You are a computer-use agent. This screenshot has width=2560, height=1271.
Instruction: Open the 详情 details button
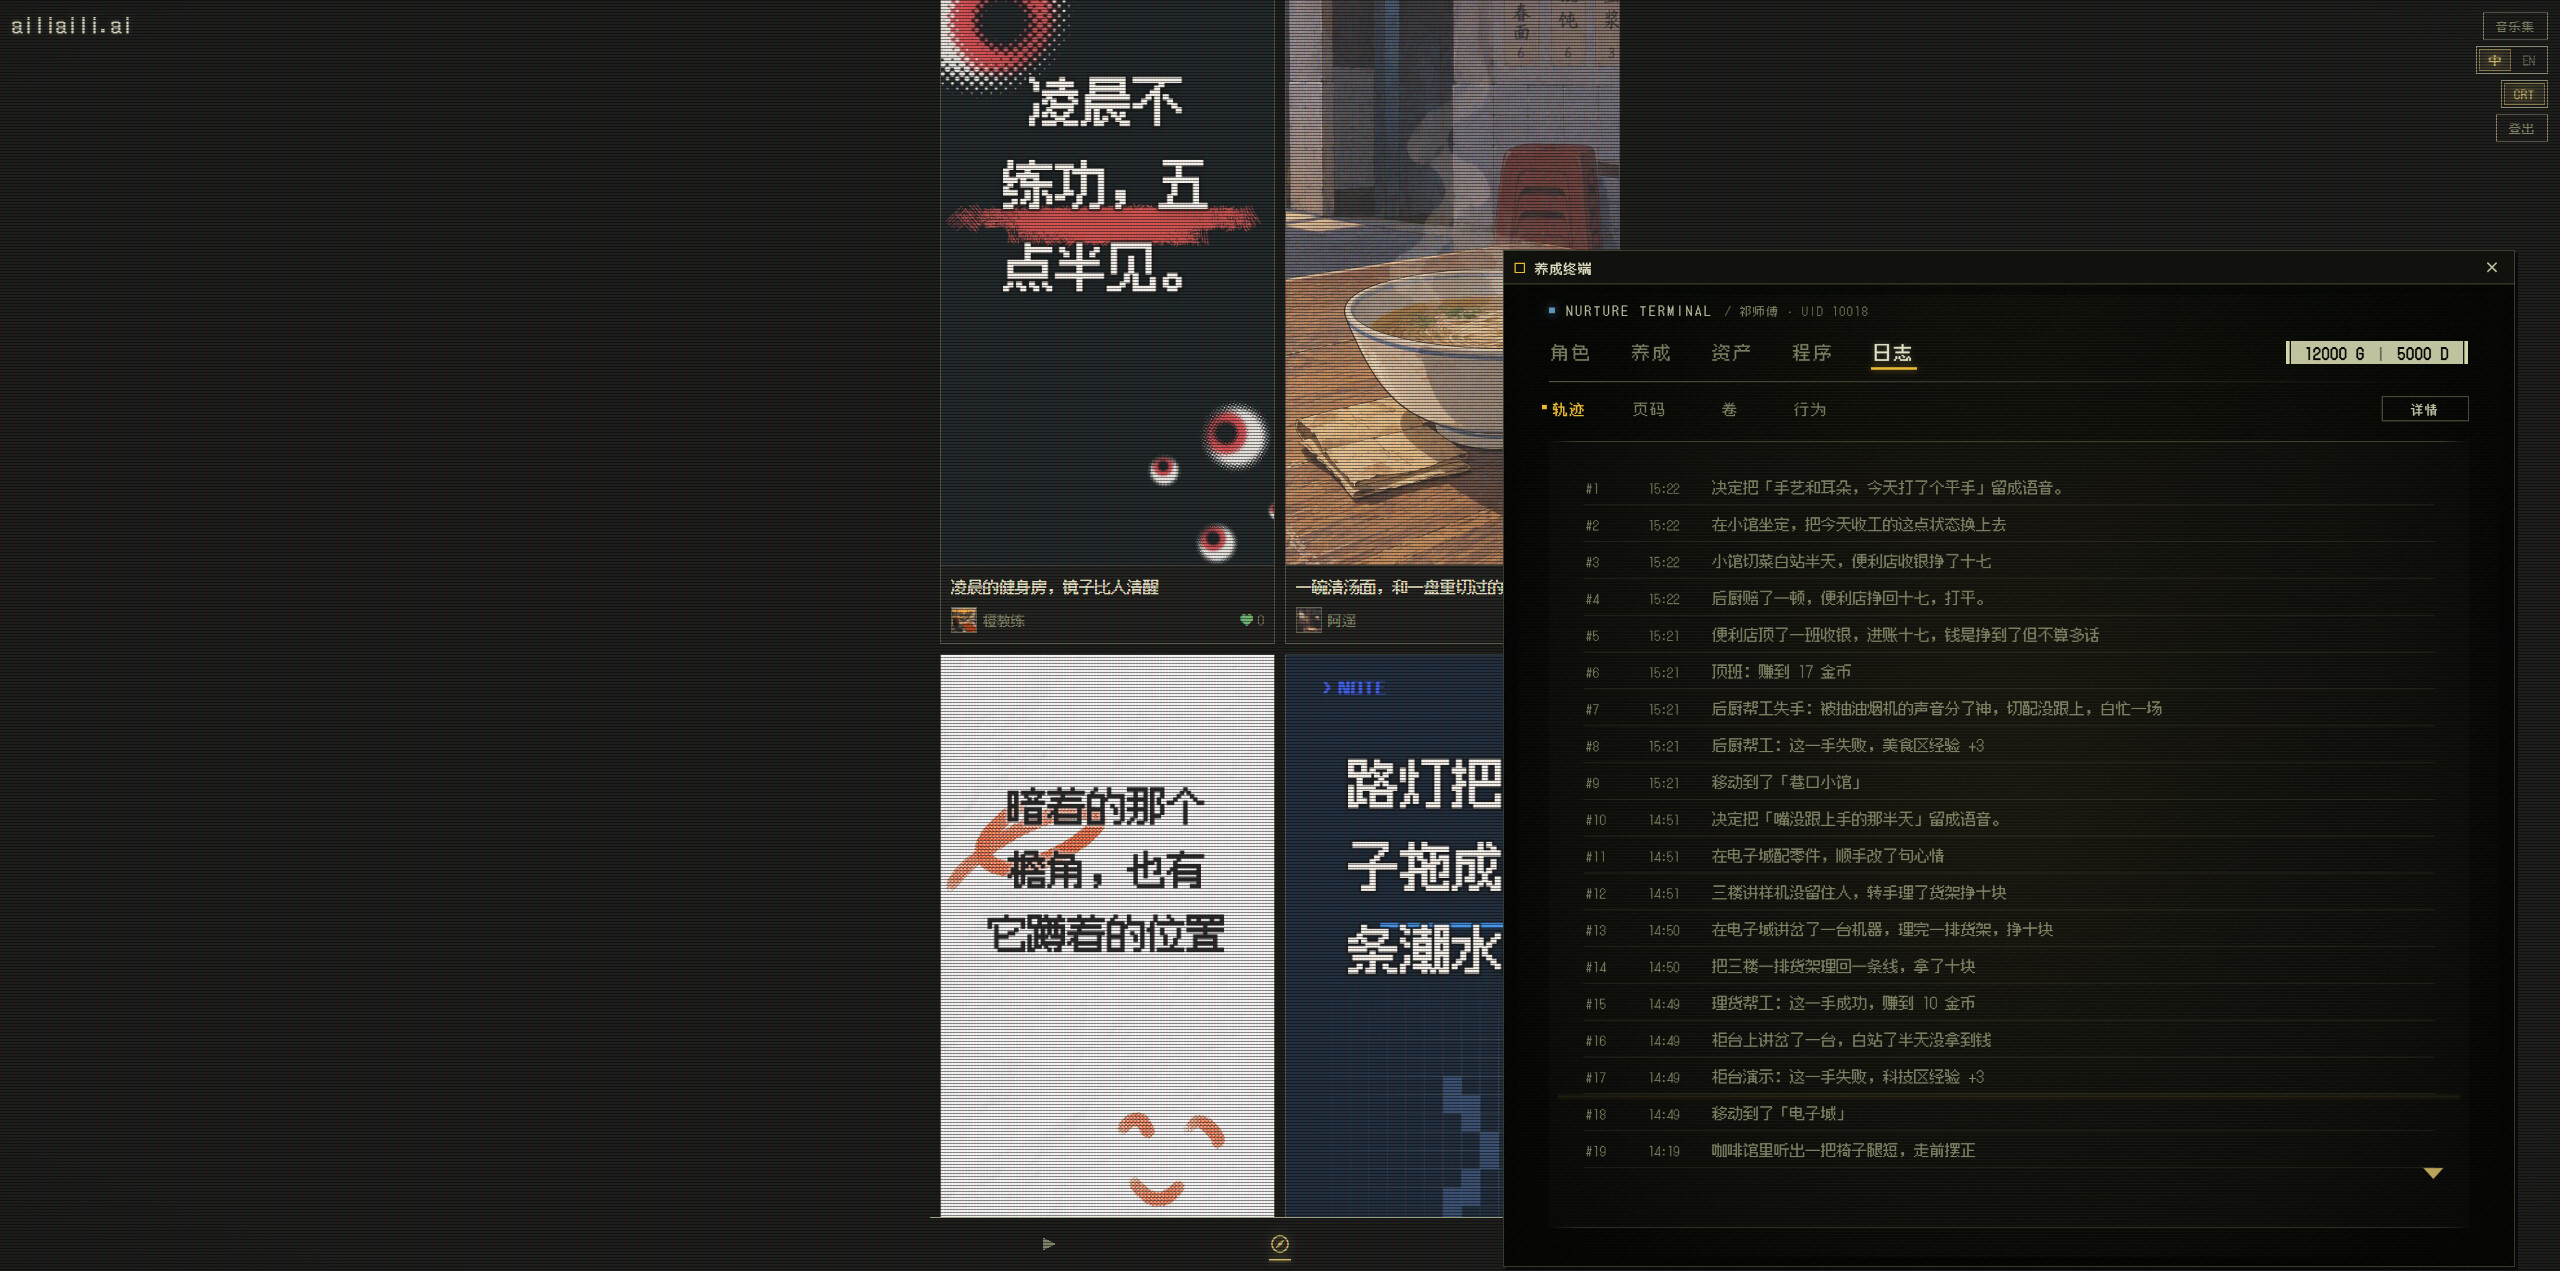pos(2424,409)
